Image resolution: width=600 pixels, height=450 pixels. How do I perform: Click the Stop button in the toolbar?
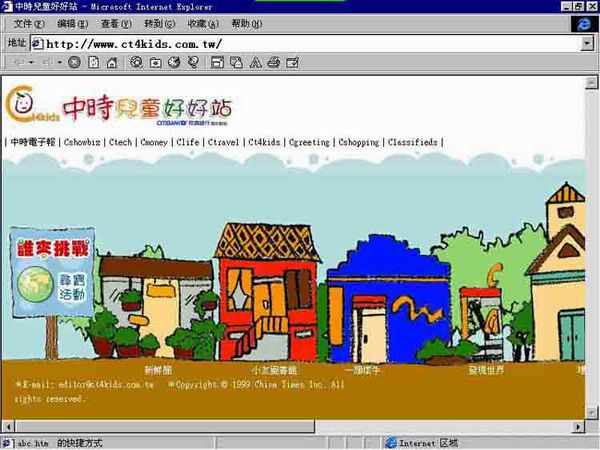point(75,62)
